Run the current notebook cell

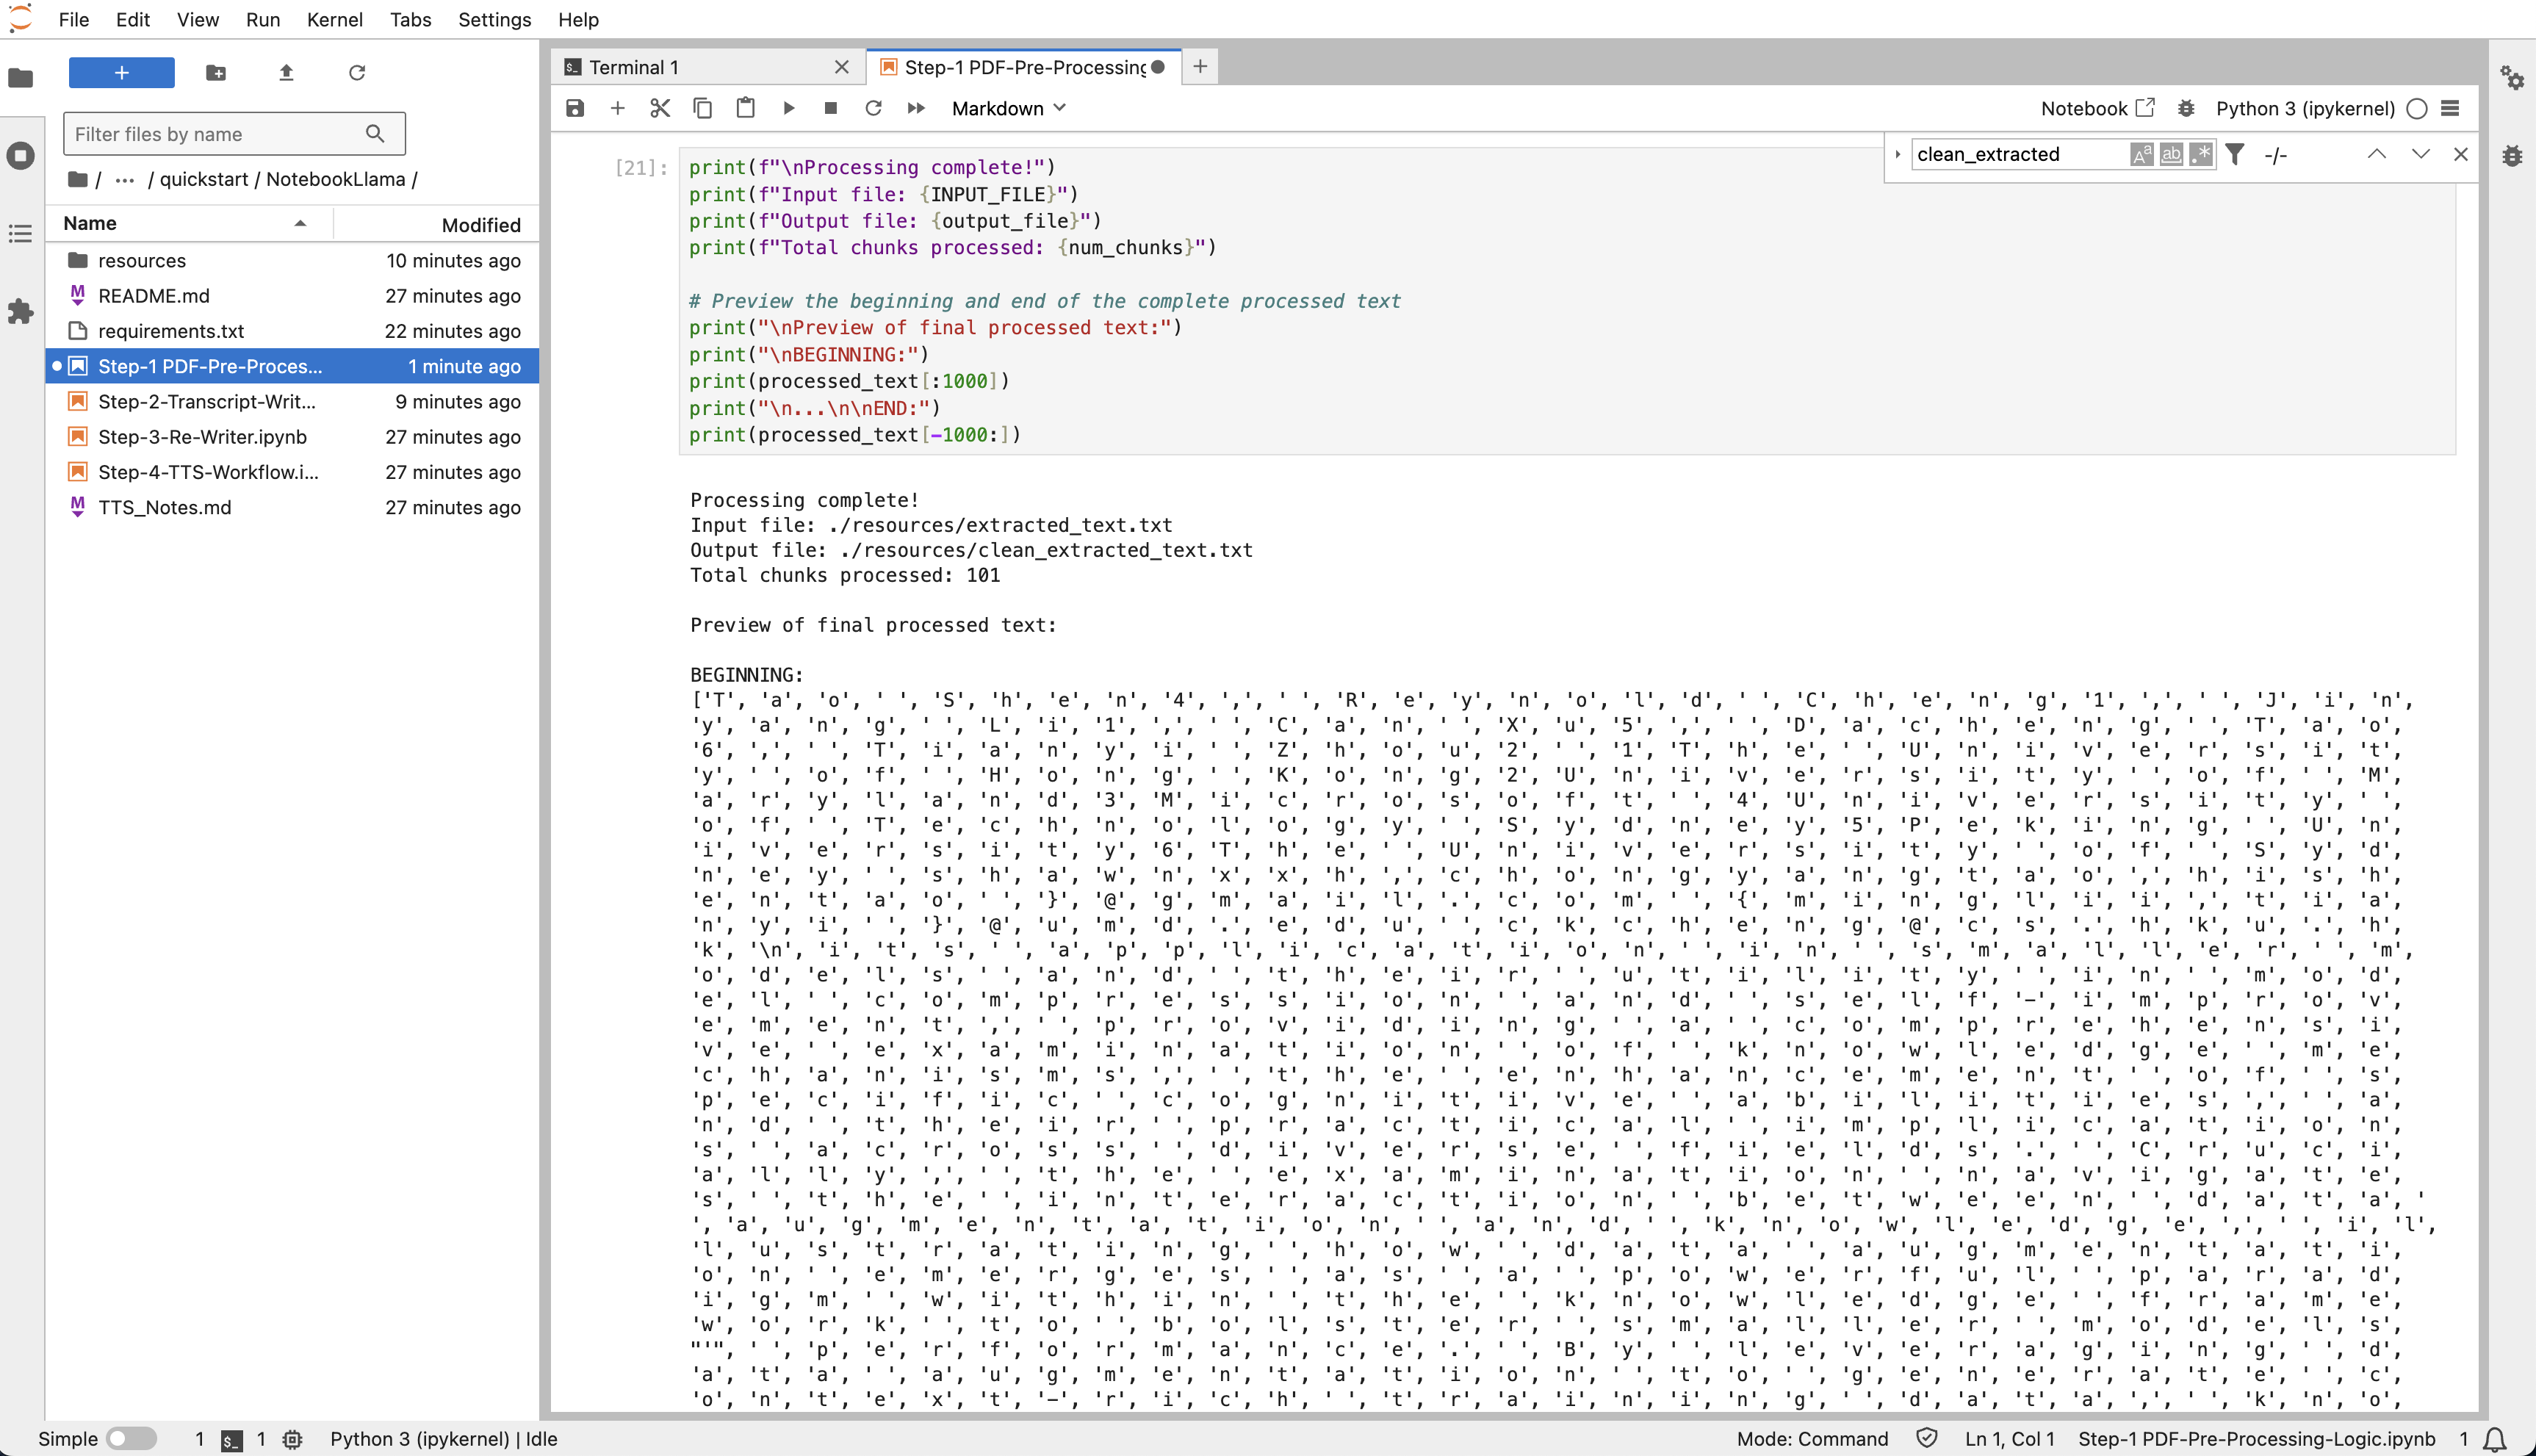pyautogui.click(x=789, y=108)
